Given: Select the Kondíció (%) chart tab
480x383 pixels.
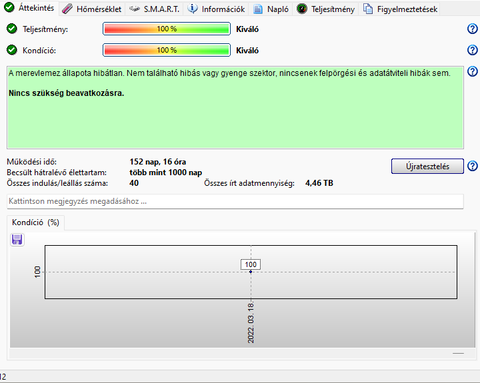Looking at the screenshot, I should (x=35, y=222).
